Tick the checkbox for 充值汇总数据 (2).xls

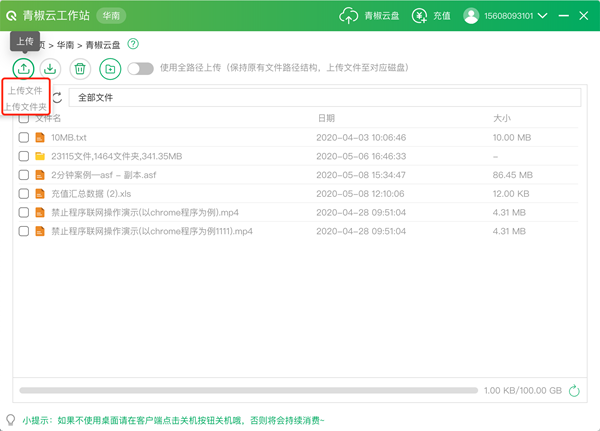tap(23, 193)
